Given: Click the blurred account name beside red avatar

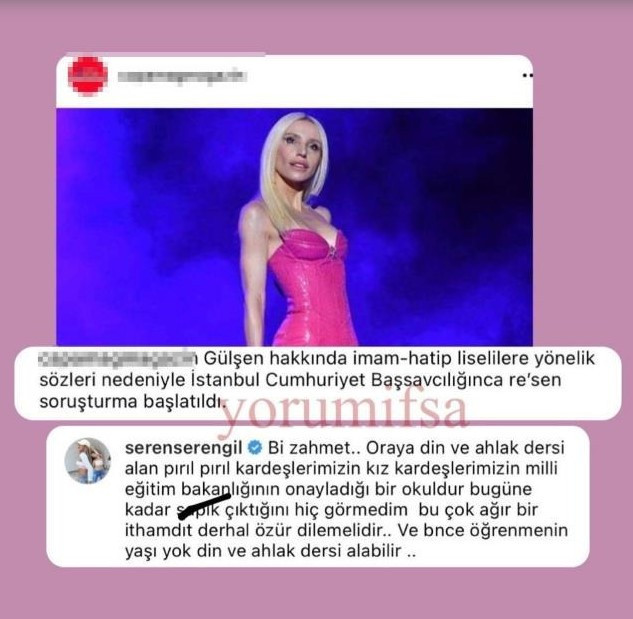Looking at the screenshot, I should coord(182,76).
